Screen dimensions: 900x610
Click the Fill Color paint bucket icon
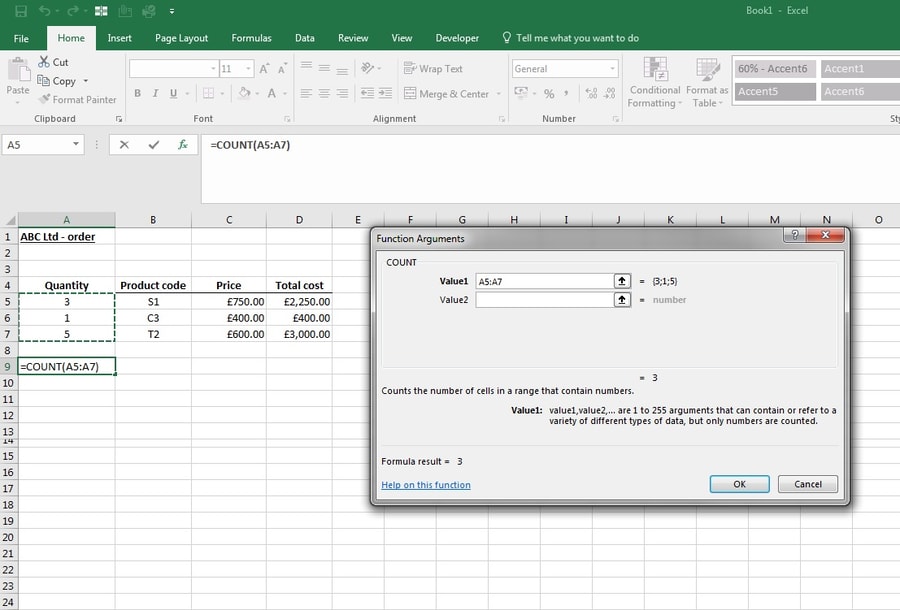coord(244,93)
